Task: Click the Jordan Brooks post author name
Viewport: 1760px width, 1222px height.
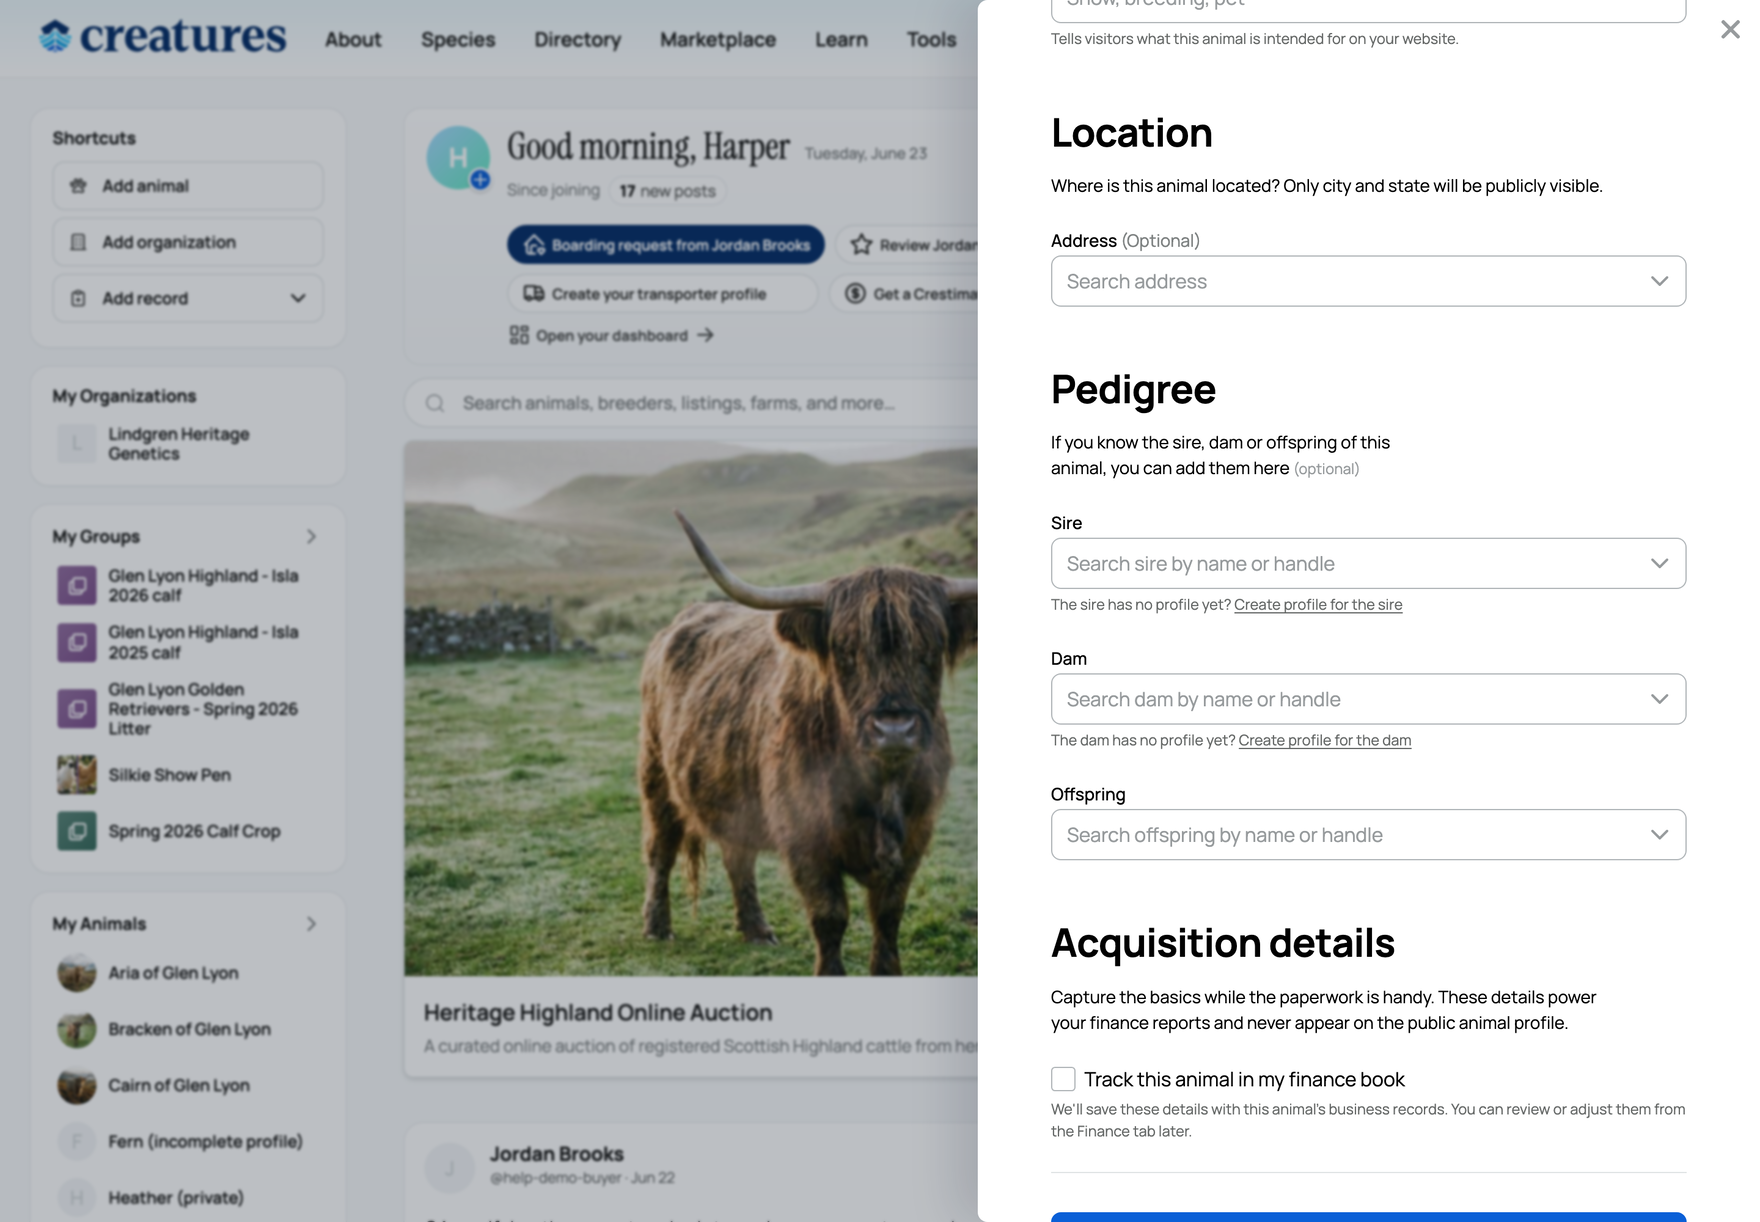Action: [x=556, y=1154]
